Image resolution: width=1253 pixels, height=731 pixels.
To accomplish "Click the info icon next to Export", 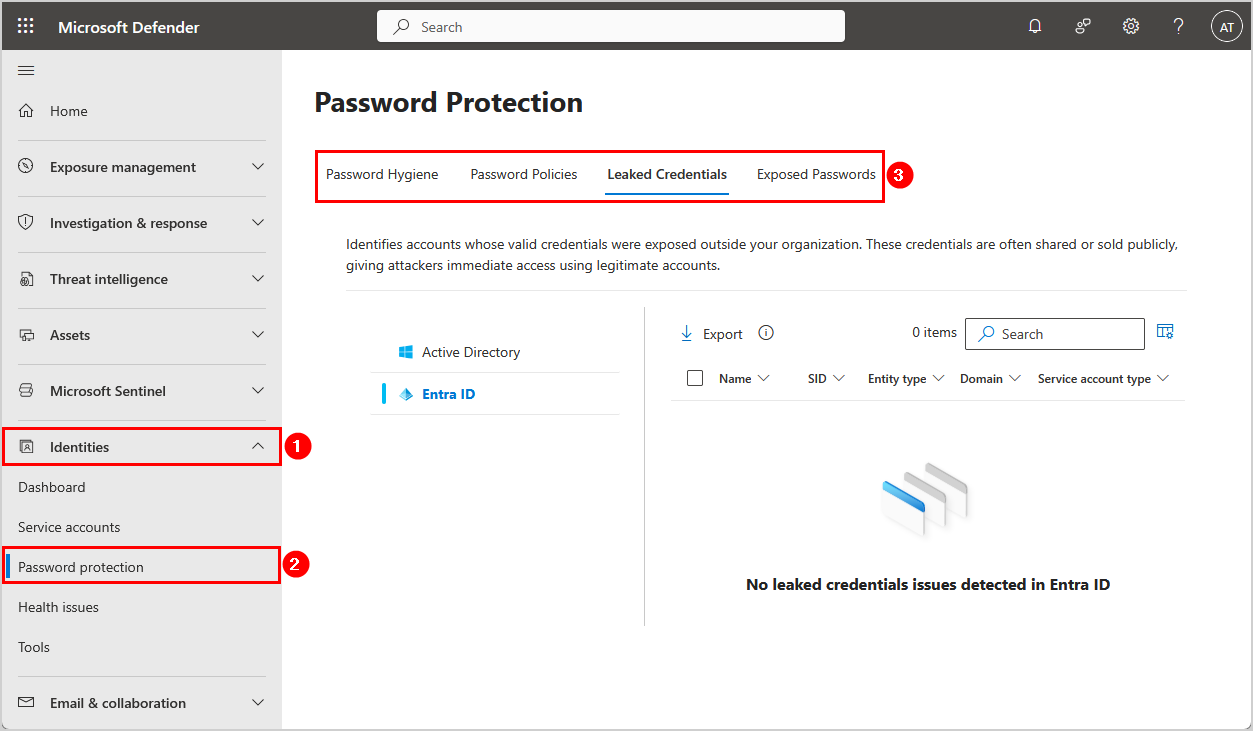I will click(765, 332).
